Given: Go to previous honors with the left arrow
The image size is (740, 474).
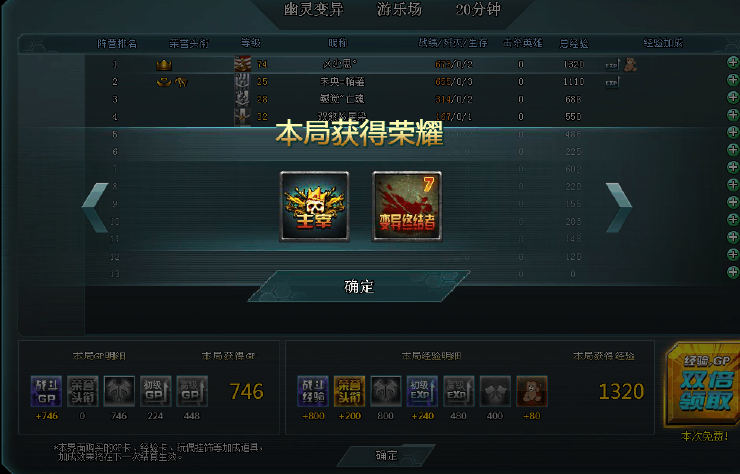Looking at the screenshot, I should [95, 208].
